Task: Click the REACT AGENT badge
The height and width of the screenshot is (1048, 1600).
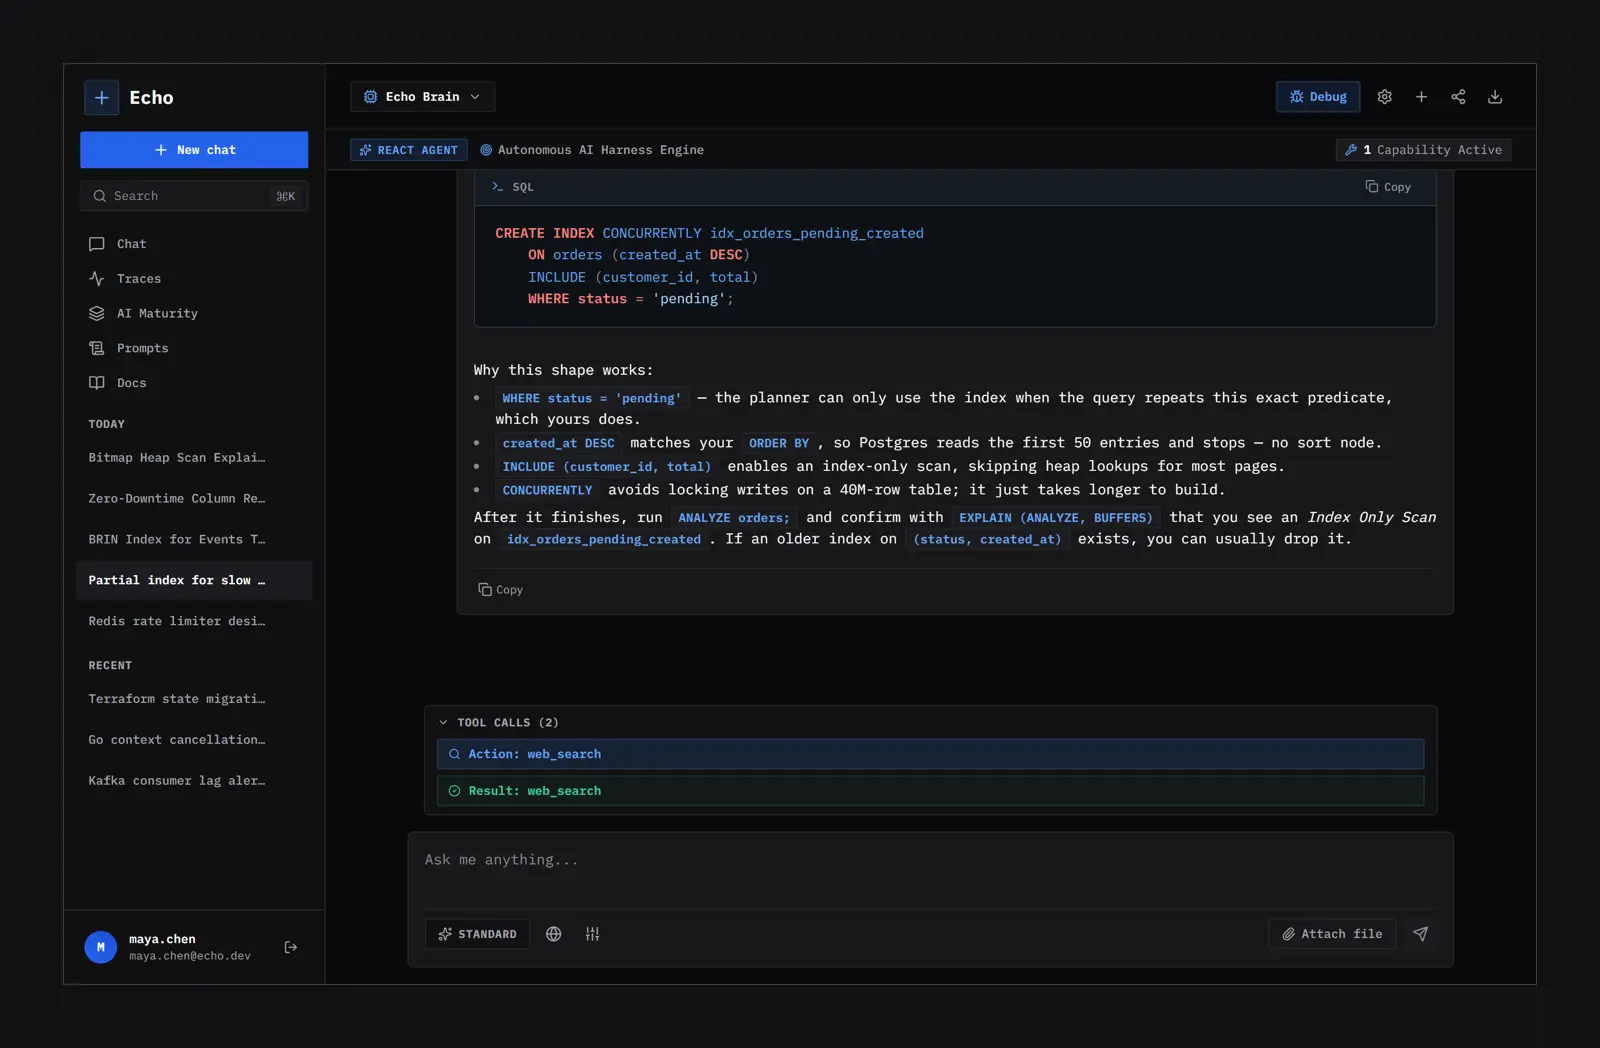Action: pyautogui.click(x=409, y=150)
